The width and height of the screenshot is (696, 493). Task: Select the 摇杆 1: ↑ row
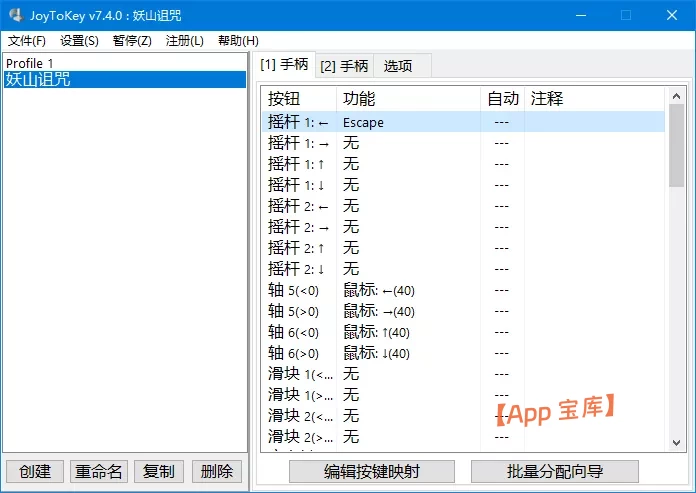pos(463,164)
